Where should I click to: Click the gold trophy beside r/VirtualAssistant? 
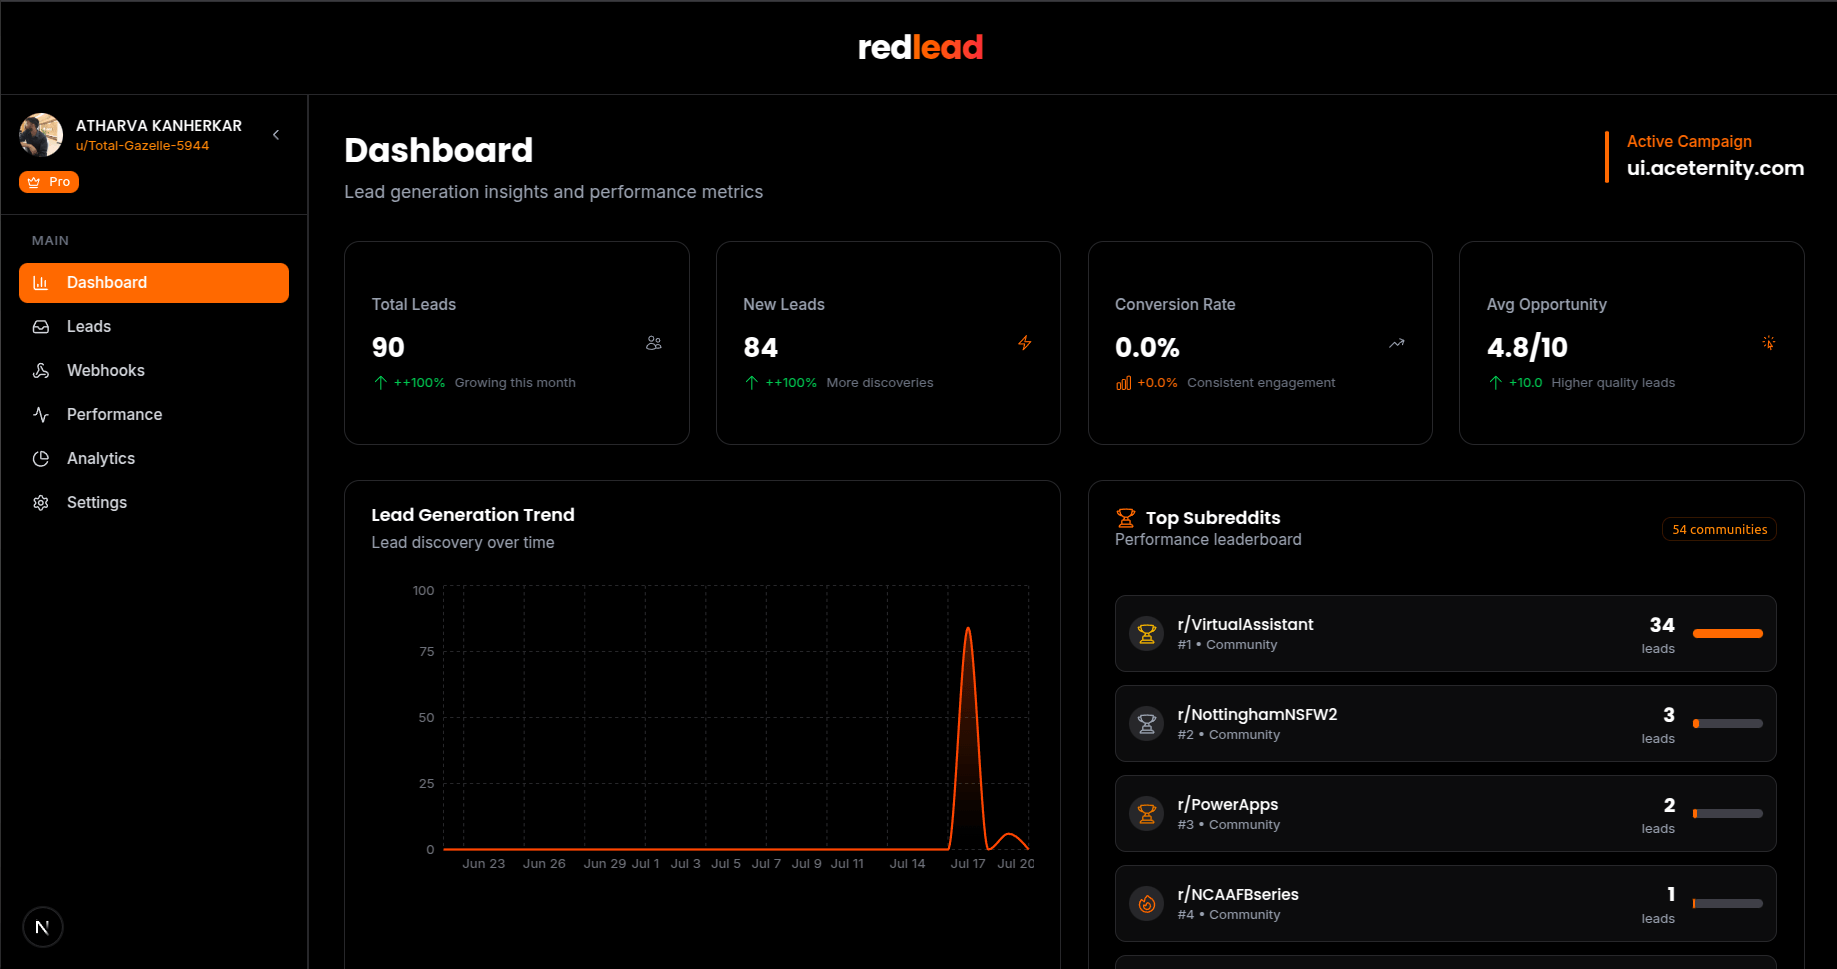point(1146,633)
